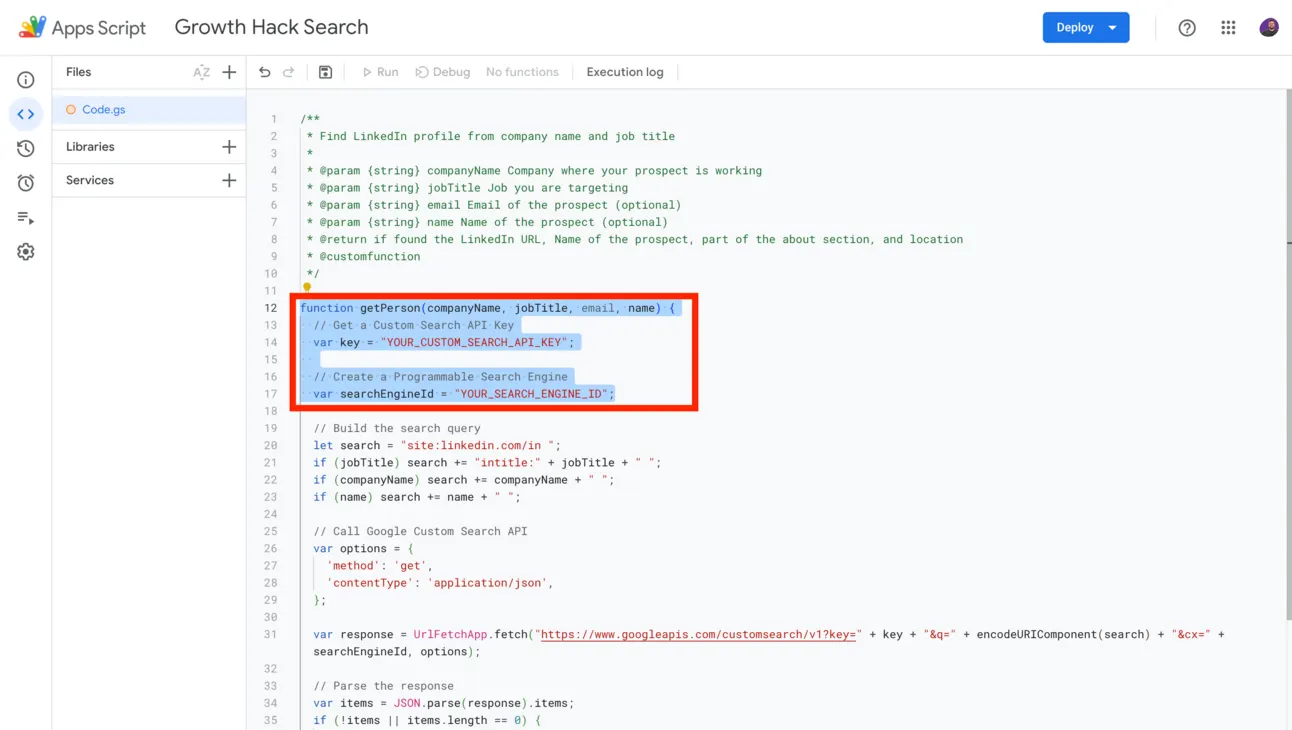
Task: Open the googleapis customsearch URL link
Action: tap(698, 634)
